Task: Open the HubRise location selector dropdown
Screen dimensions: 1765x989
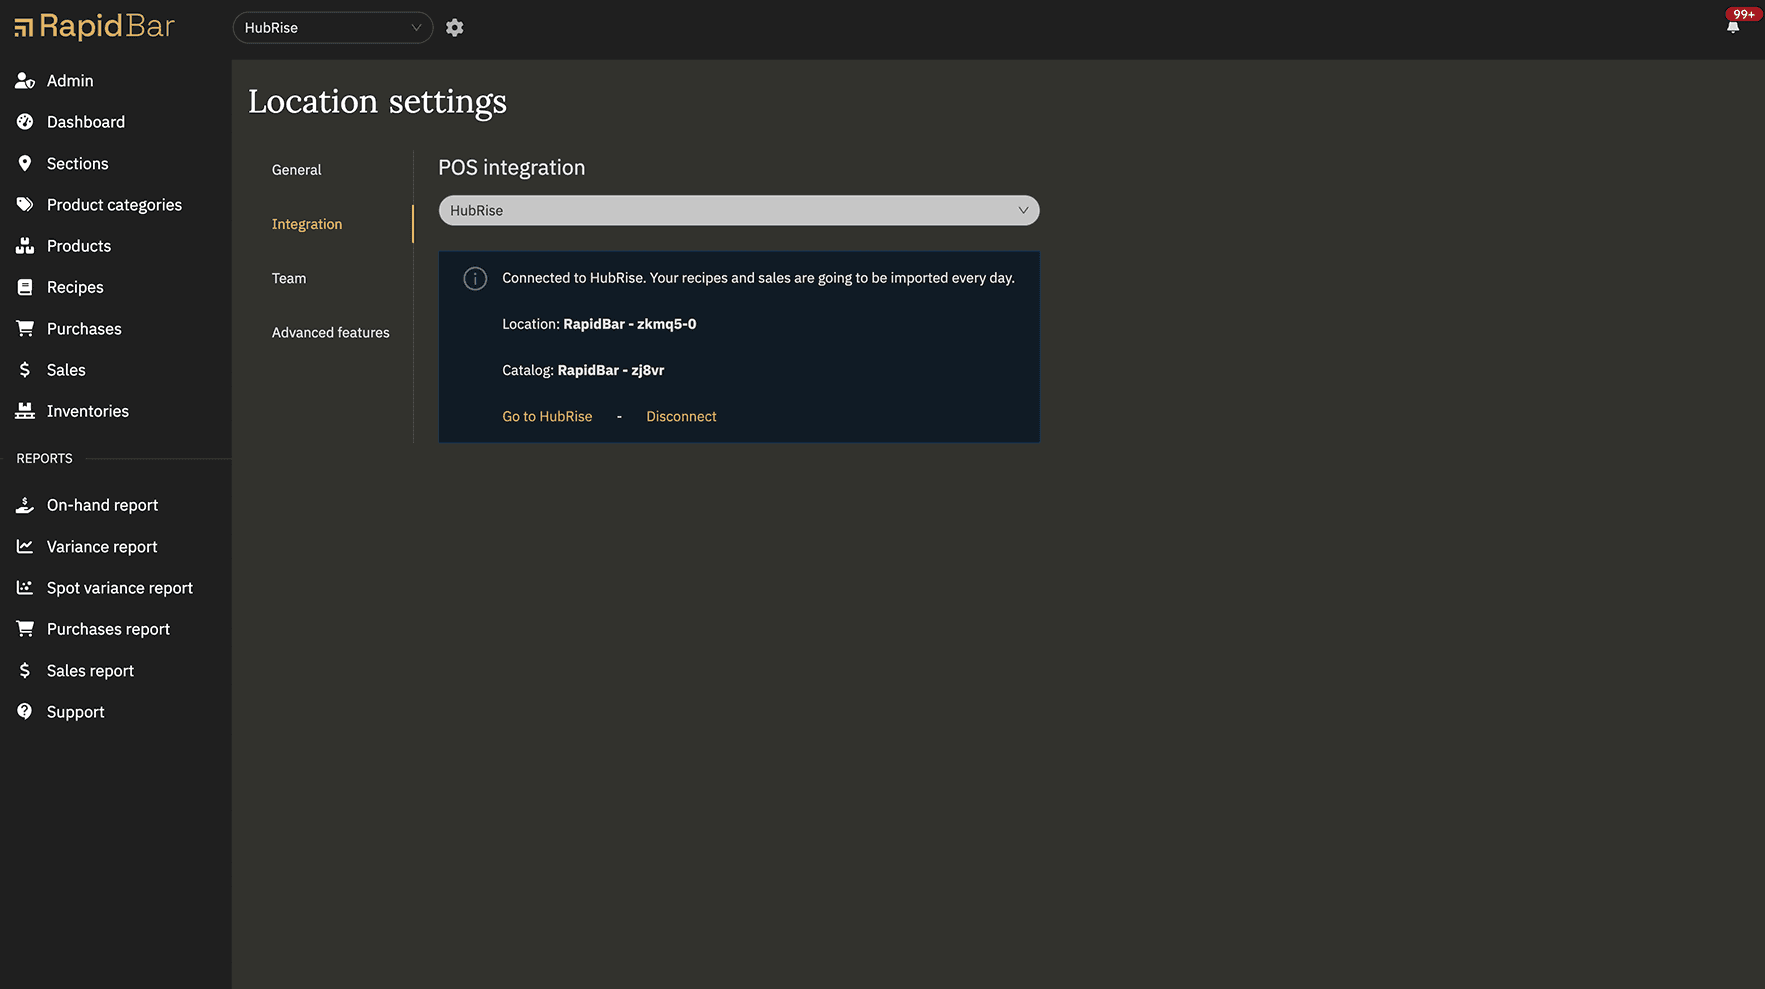Action: 333,28
